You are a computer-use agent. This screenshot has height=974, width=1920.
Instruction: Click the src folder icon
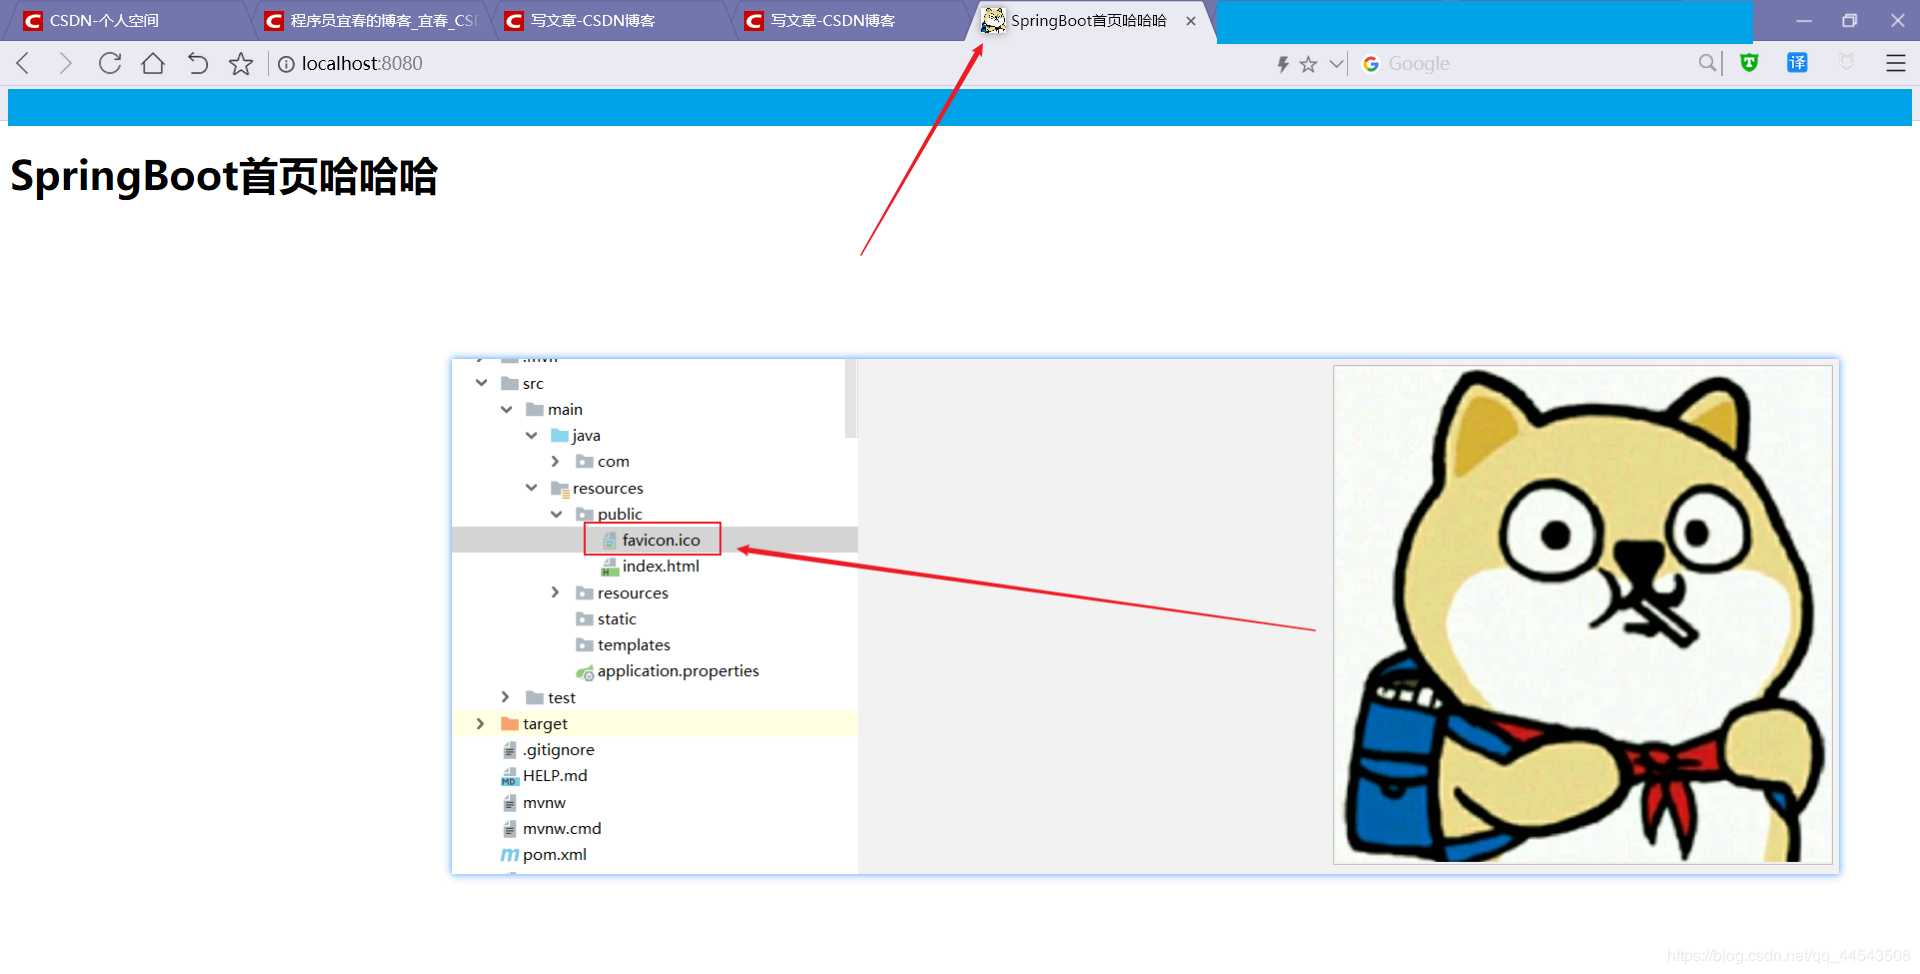click(x=510, y=383)
